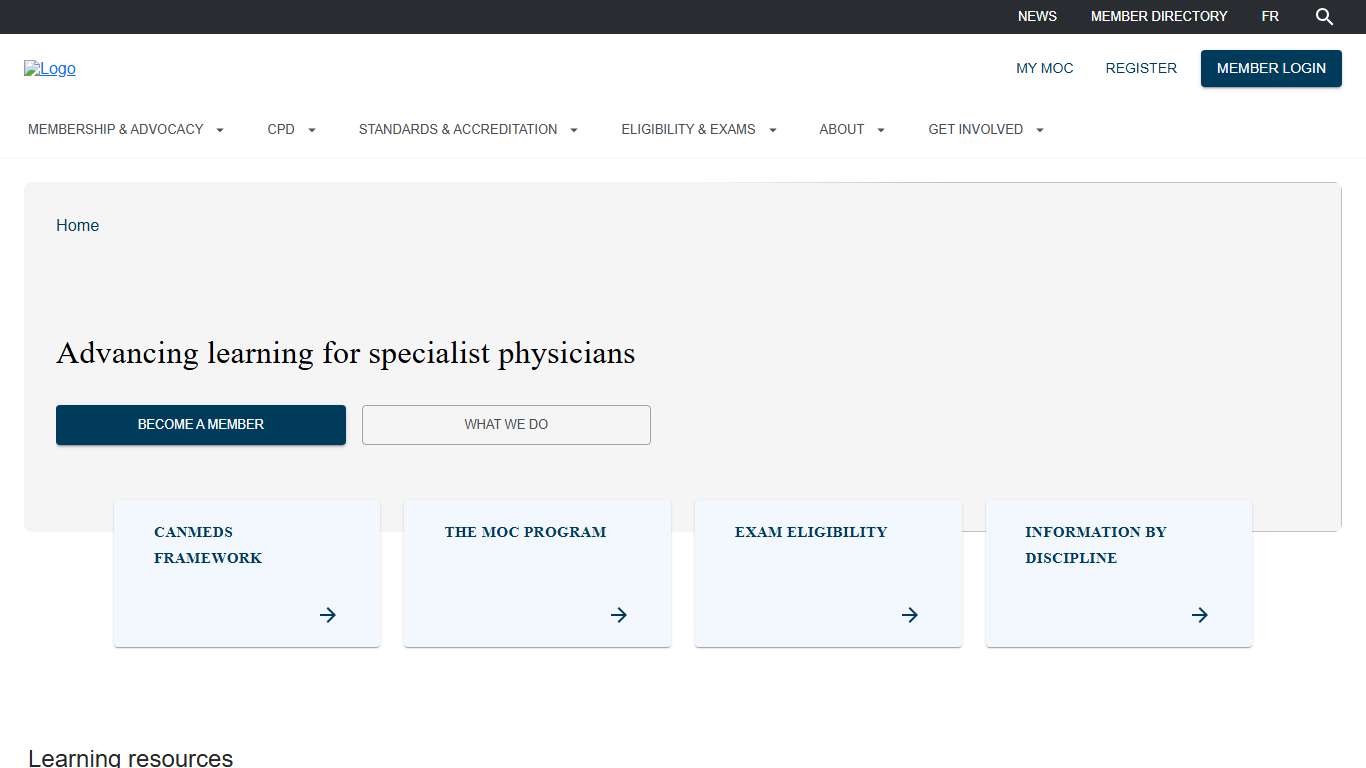Click the What We Do button

click(x=506, y=425)
